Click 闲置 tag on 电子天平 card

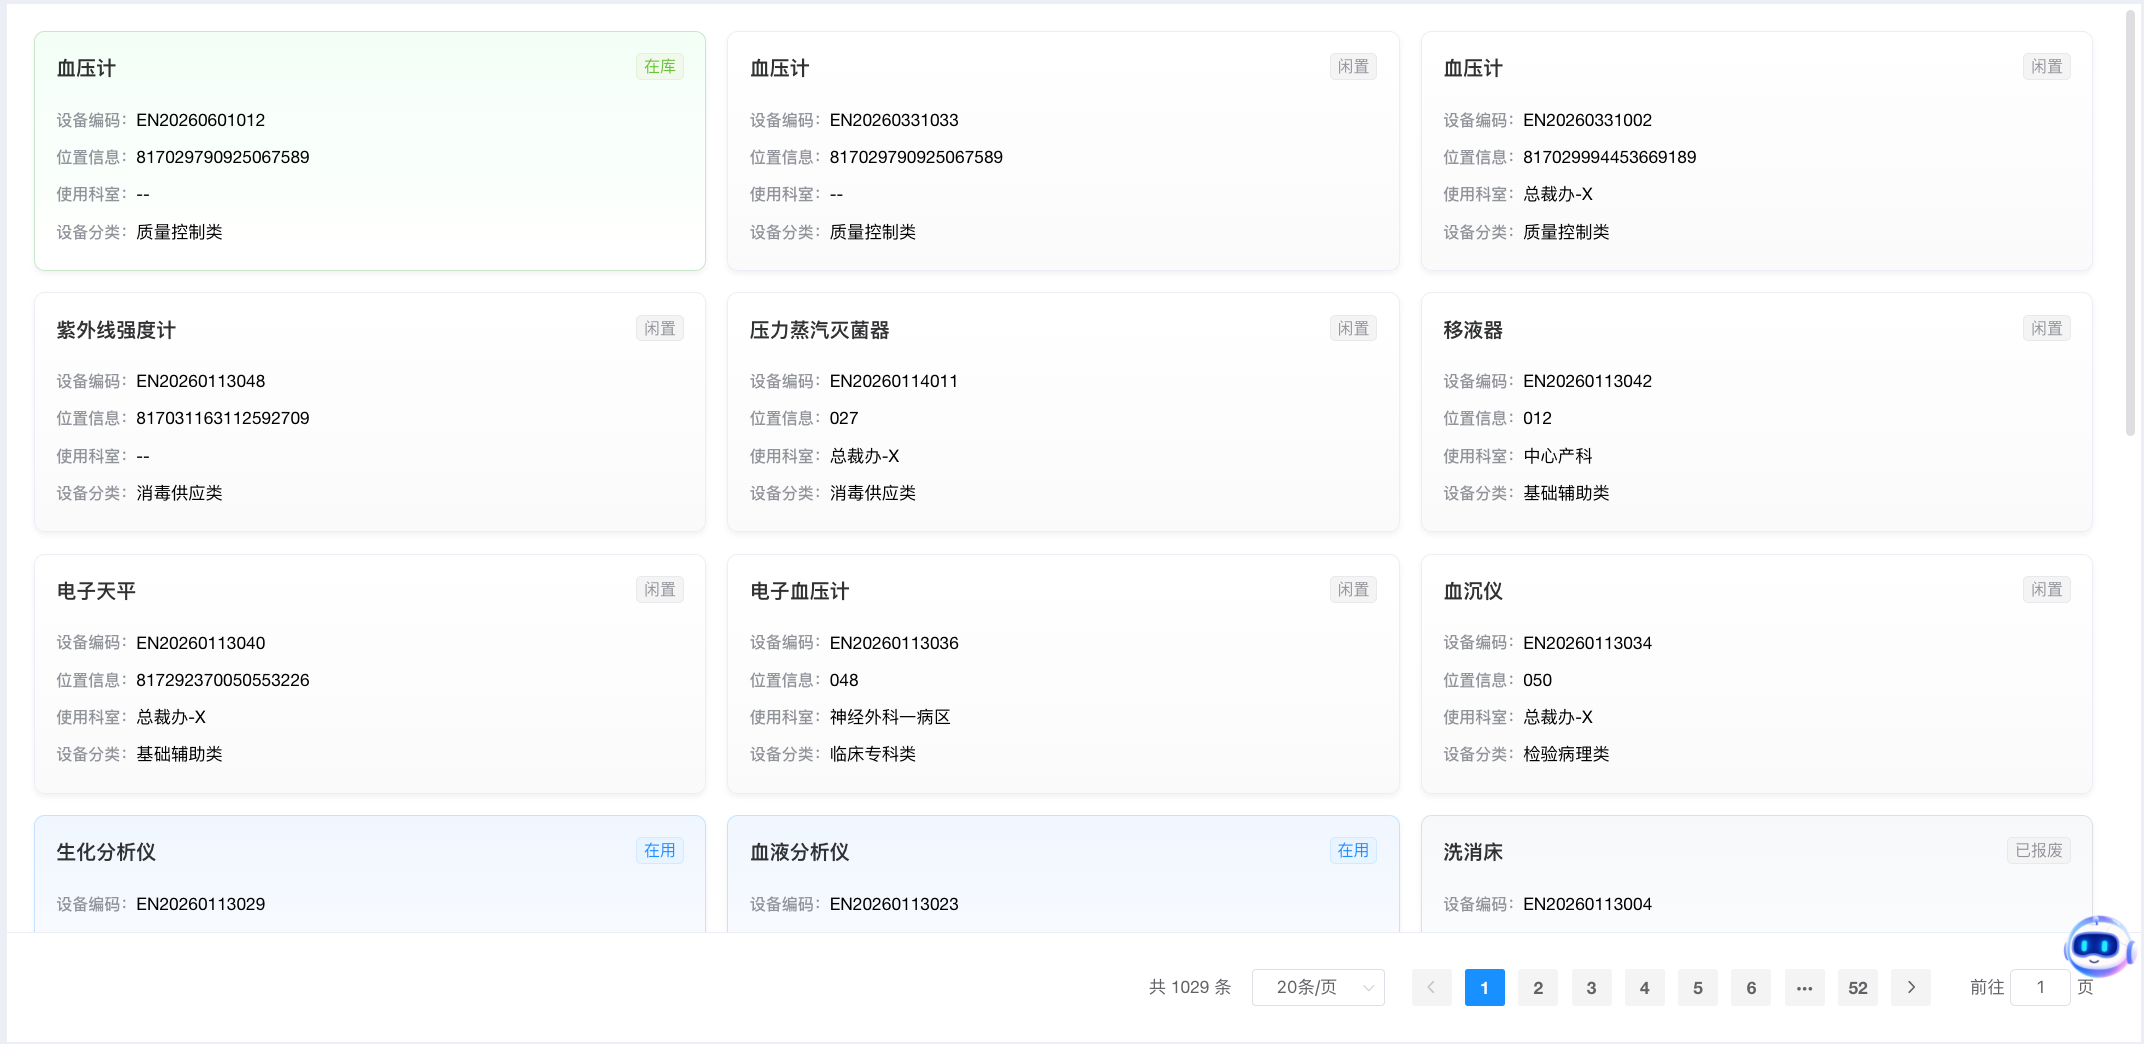pyautogui.click(x=660, y=590)
